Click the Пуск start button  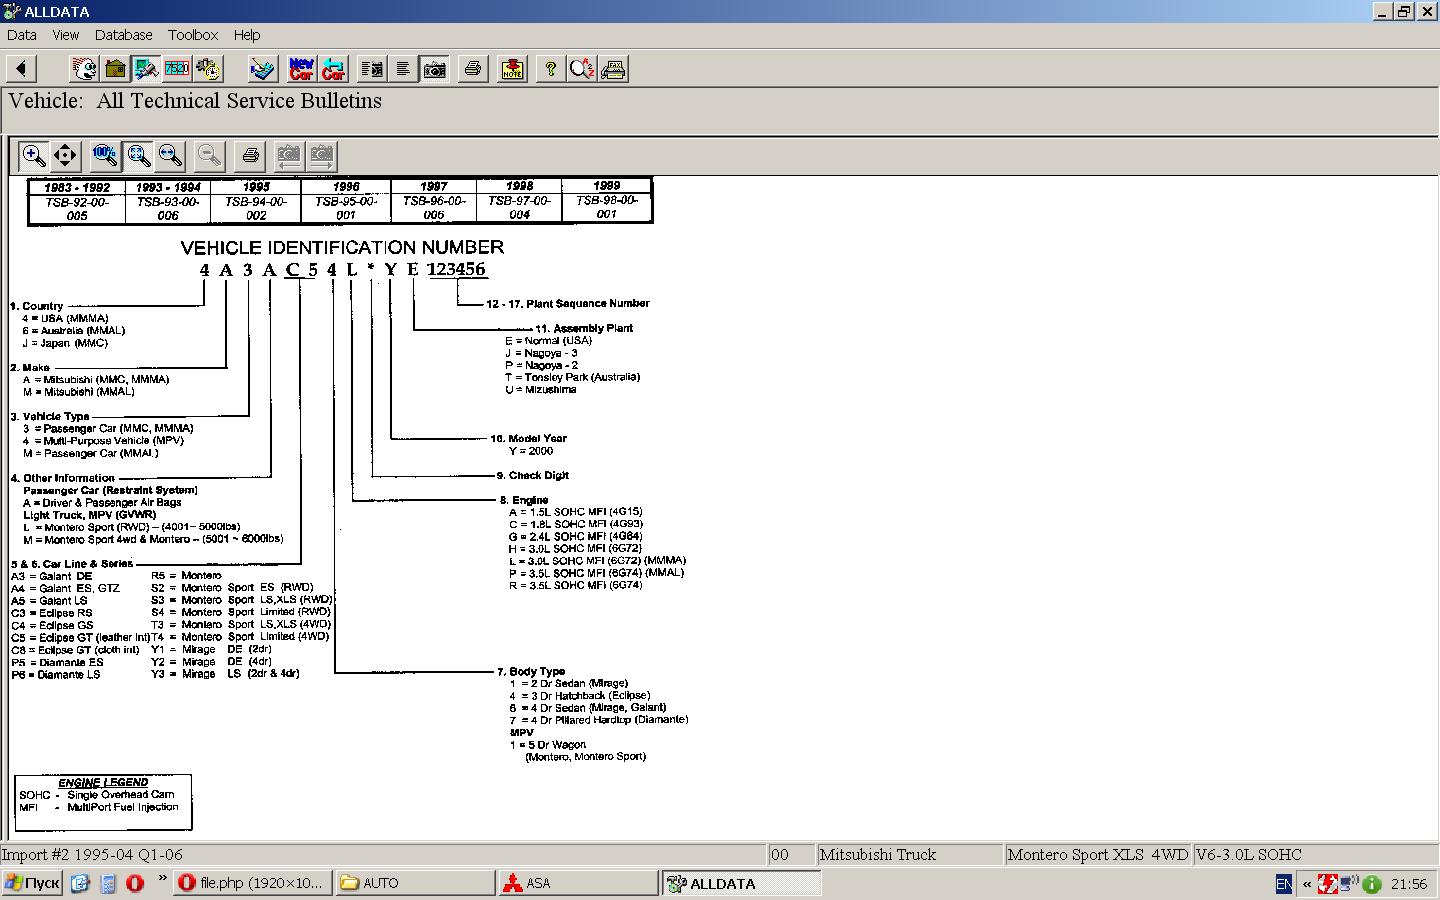(32, 884)
